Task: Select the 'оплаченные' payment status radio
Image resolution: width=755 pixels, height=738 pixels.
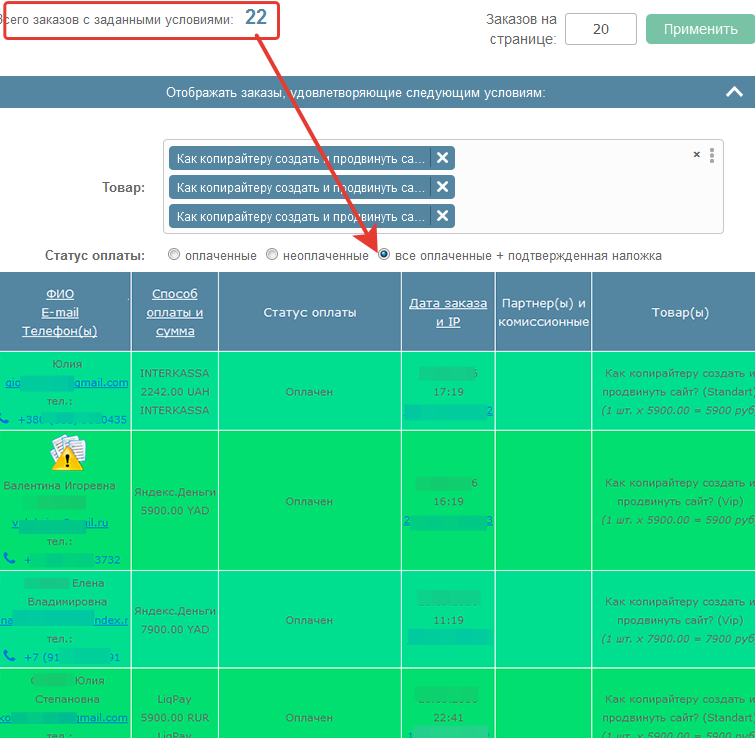Action: point(174,255)
